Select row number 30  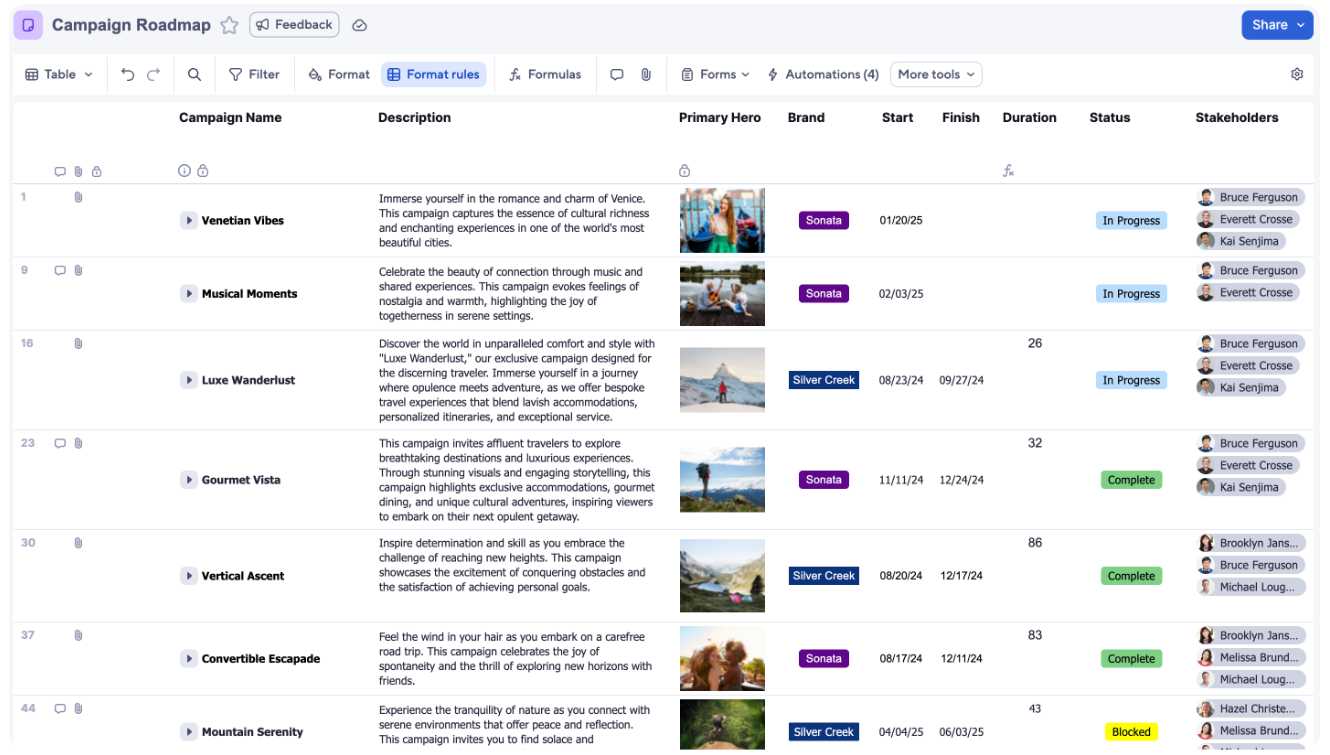28,543
